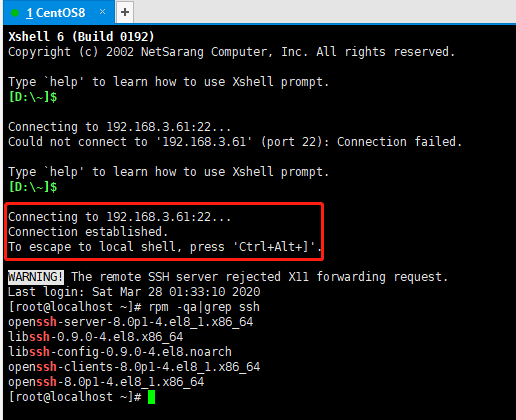This screenshot has width=516, height=420.
Task: Select the openssh-server package line
Action: point(131,322)
